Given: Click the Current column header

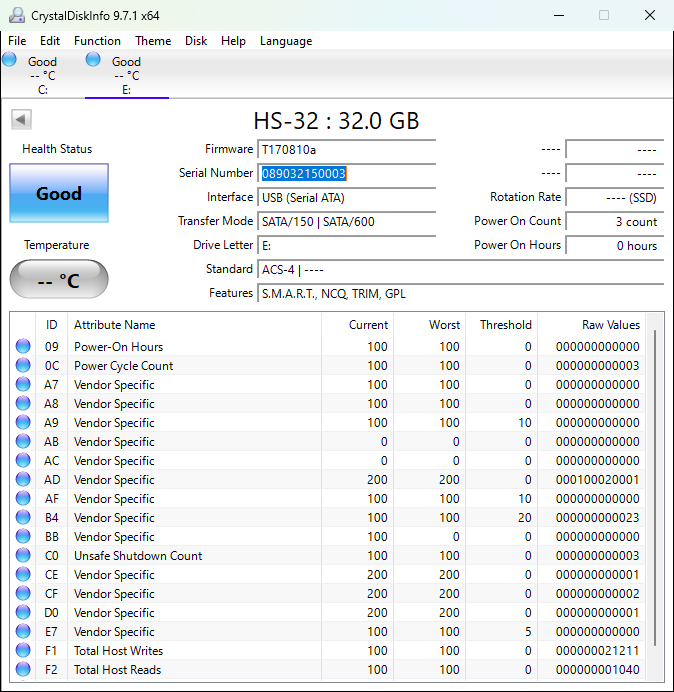Looking at the screenshot, I should coord(358,325).
